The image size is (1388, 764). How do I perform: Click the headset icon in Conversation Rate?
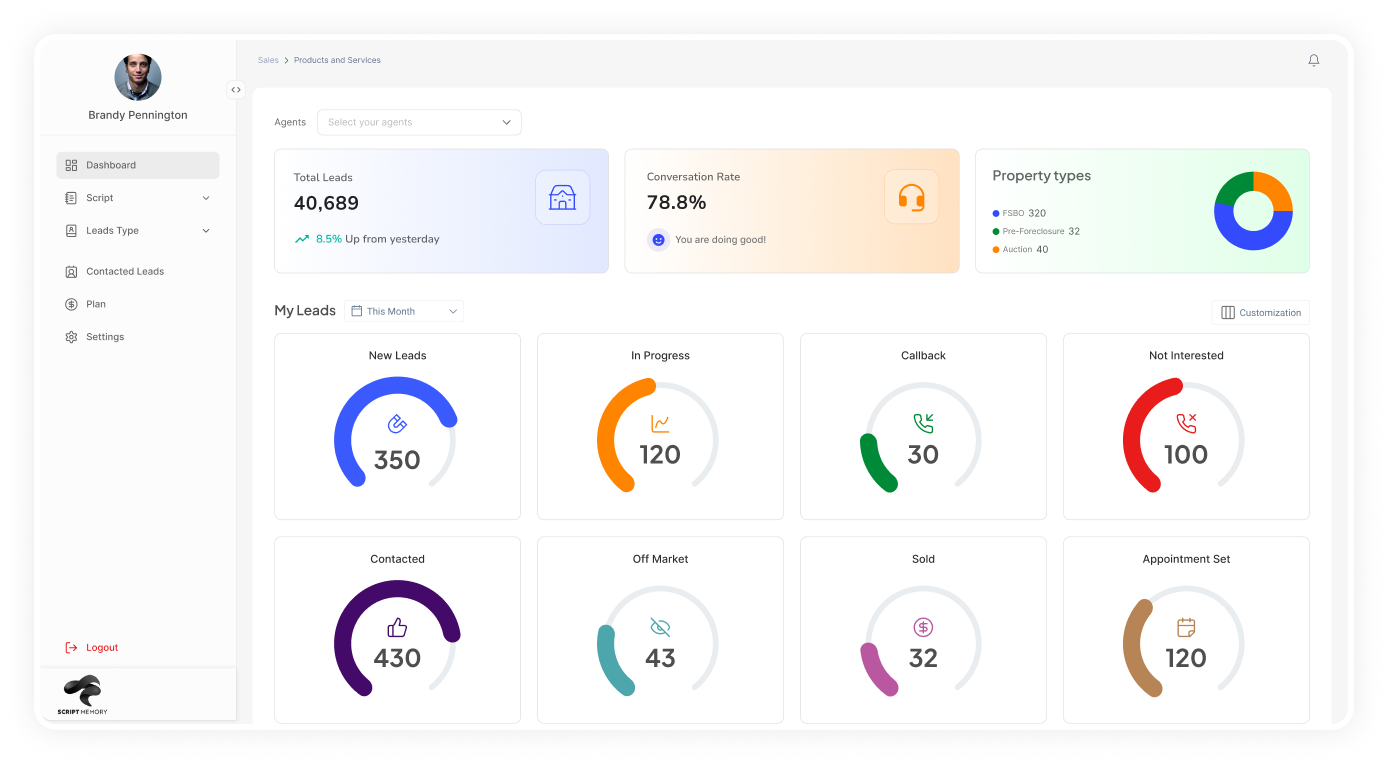(x=910, y=197)
